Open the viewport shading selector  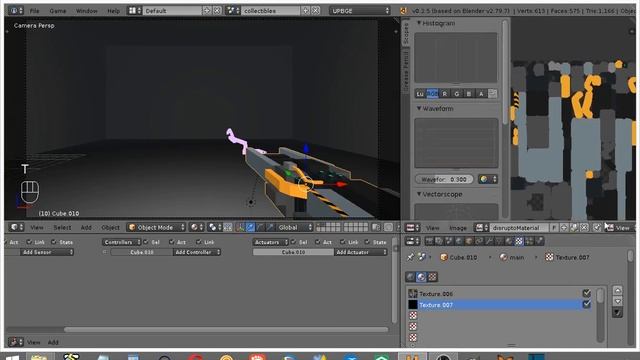tap(197, 227)
